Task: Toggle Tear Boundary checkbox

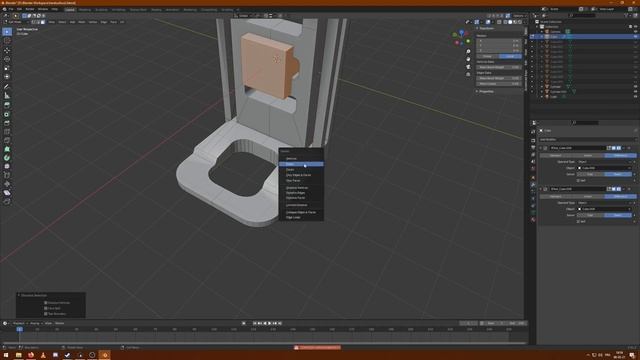Action: (x=46, y=314)
